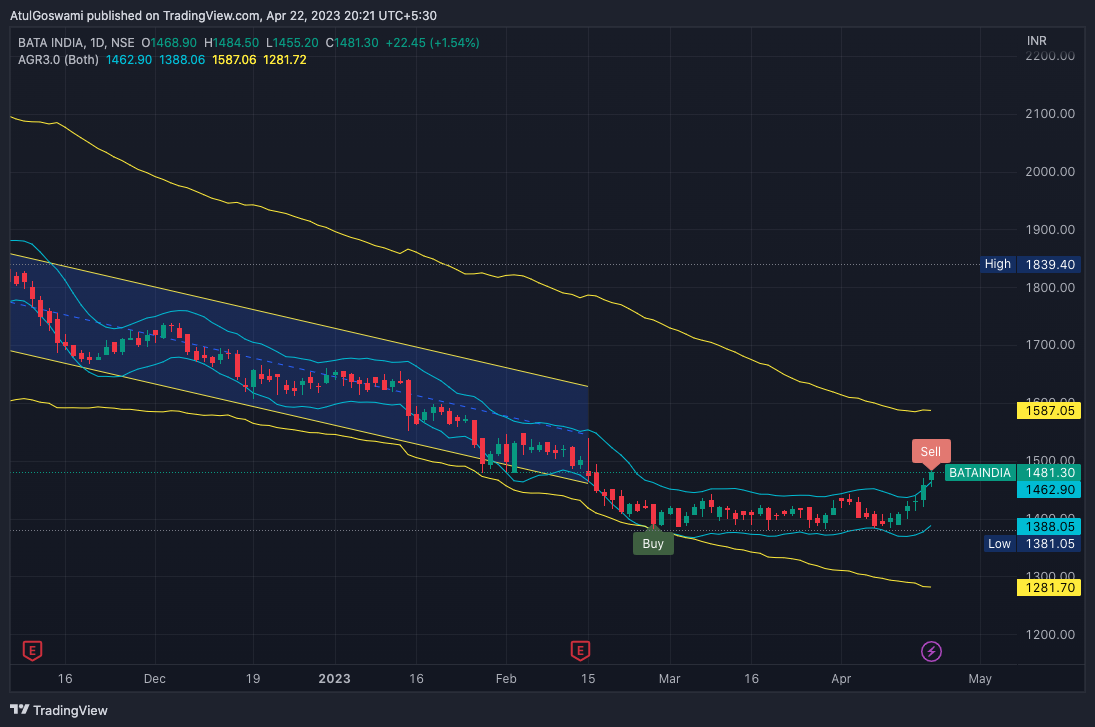The height and width of the screenshot is (727, 1095).
Task: Click the 1587.06 value in indicator legend
Action: pyautogui.click(x=234, y=60)
